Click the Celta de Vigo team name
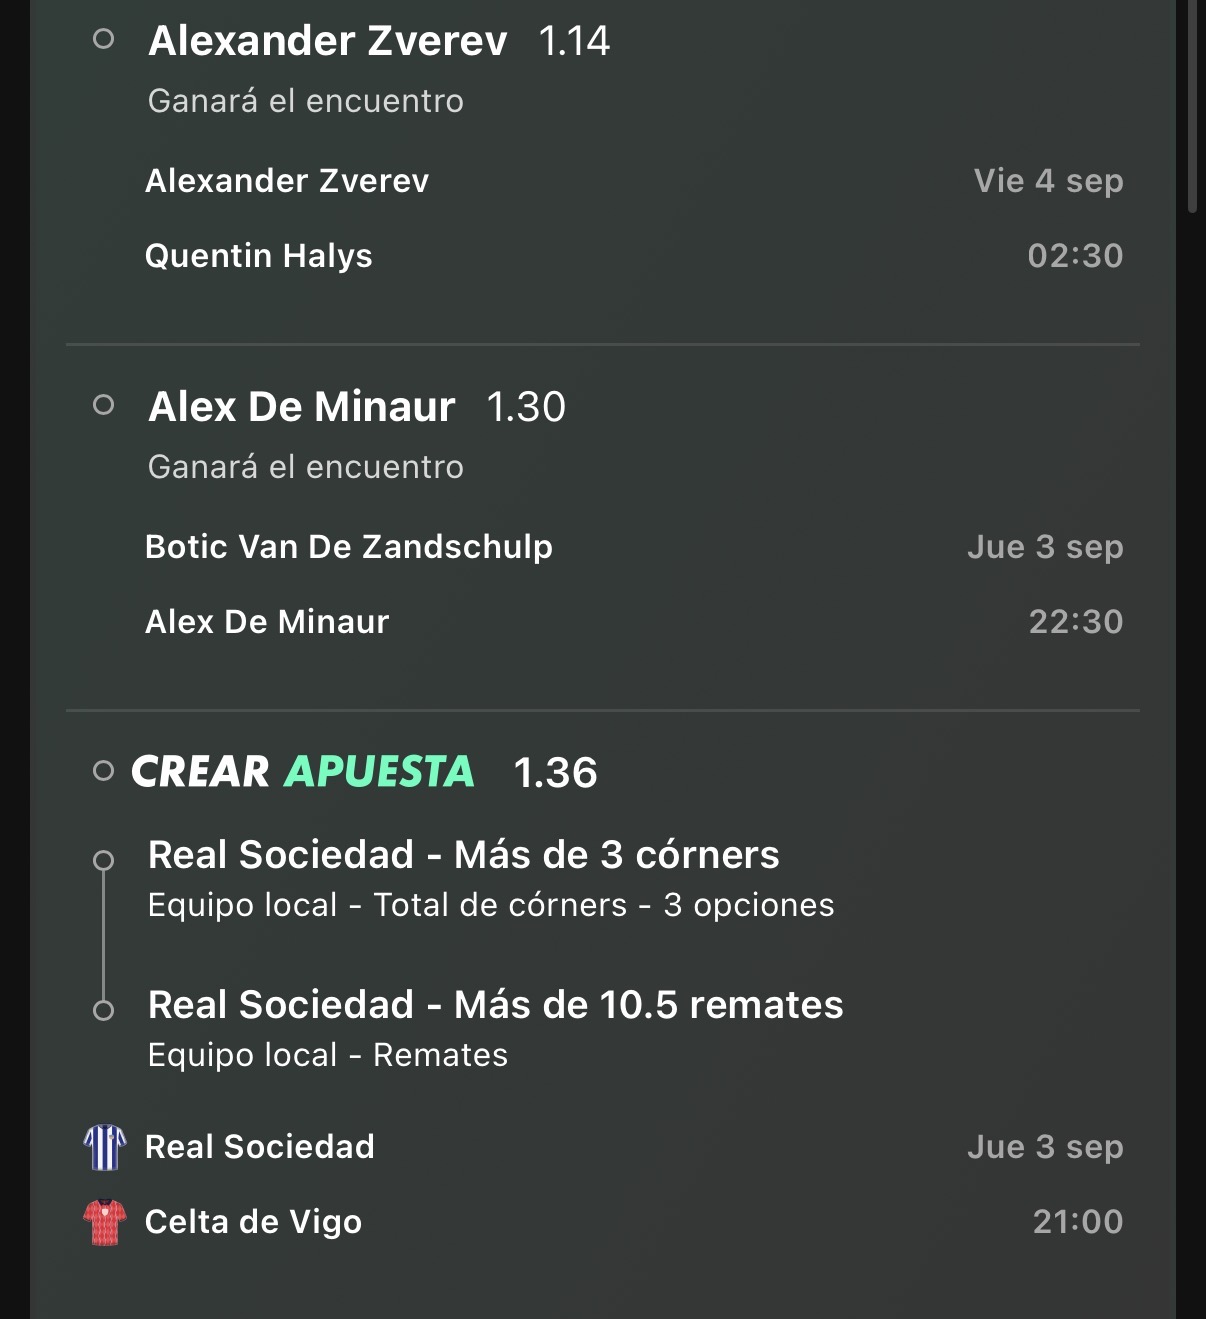The height and width of the screenshot is (1319, 1206). click(254, 1222)
